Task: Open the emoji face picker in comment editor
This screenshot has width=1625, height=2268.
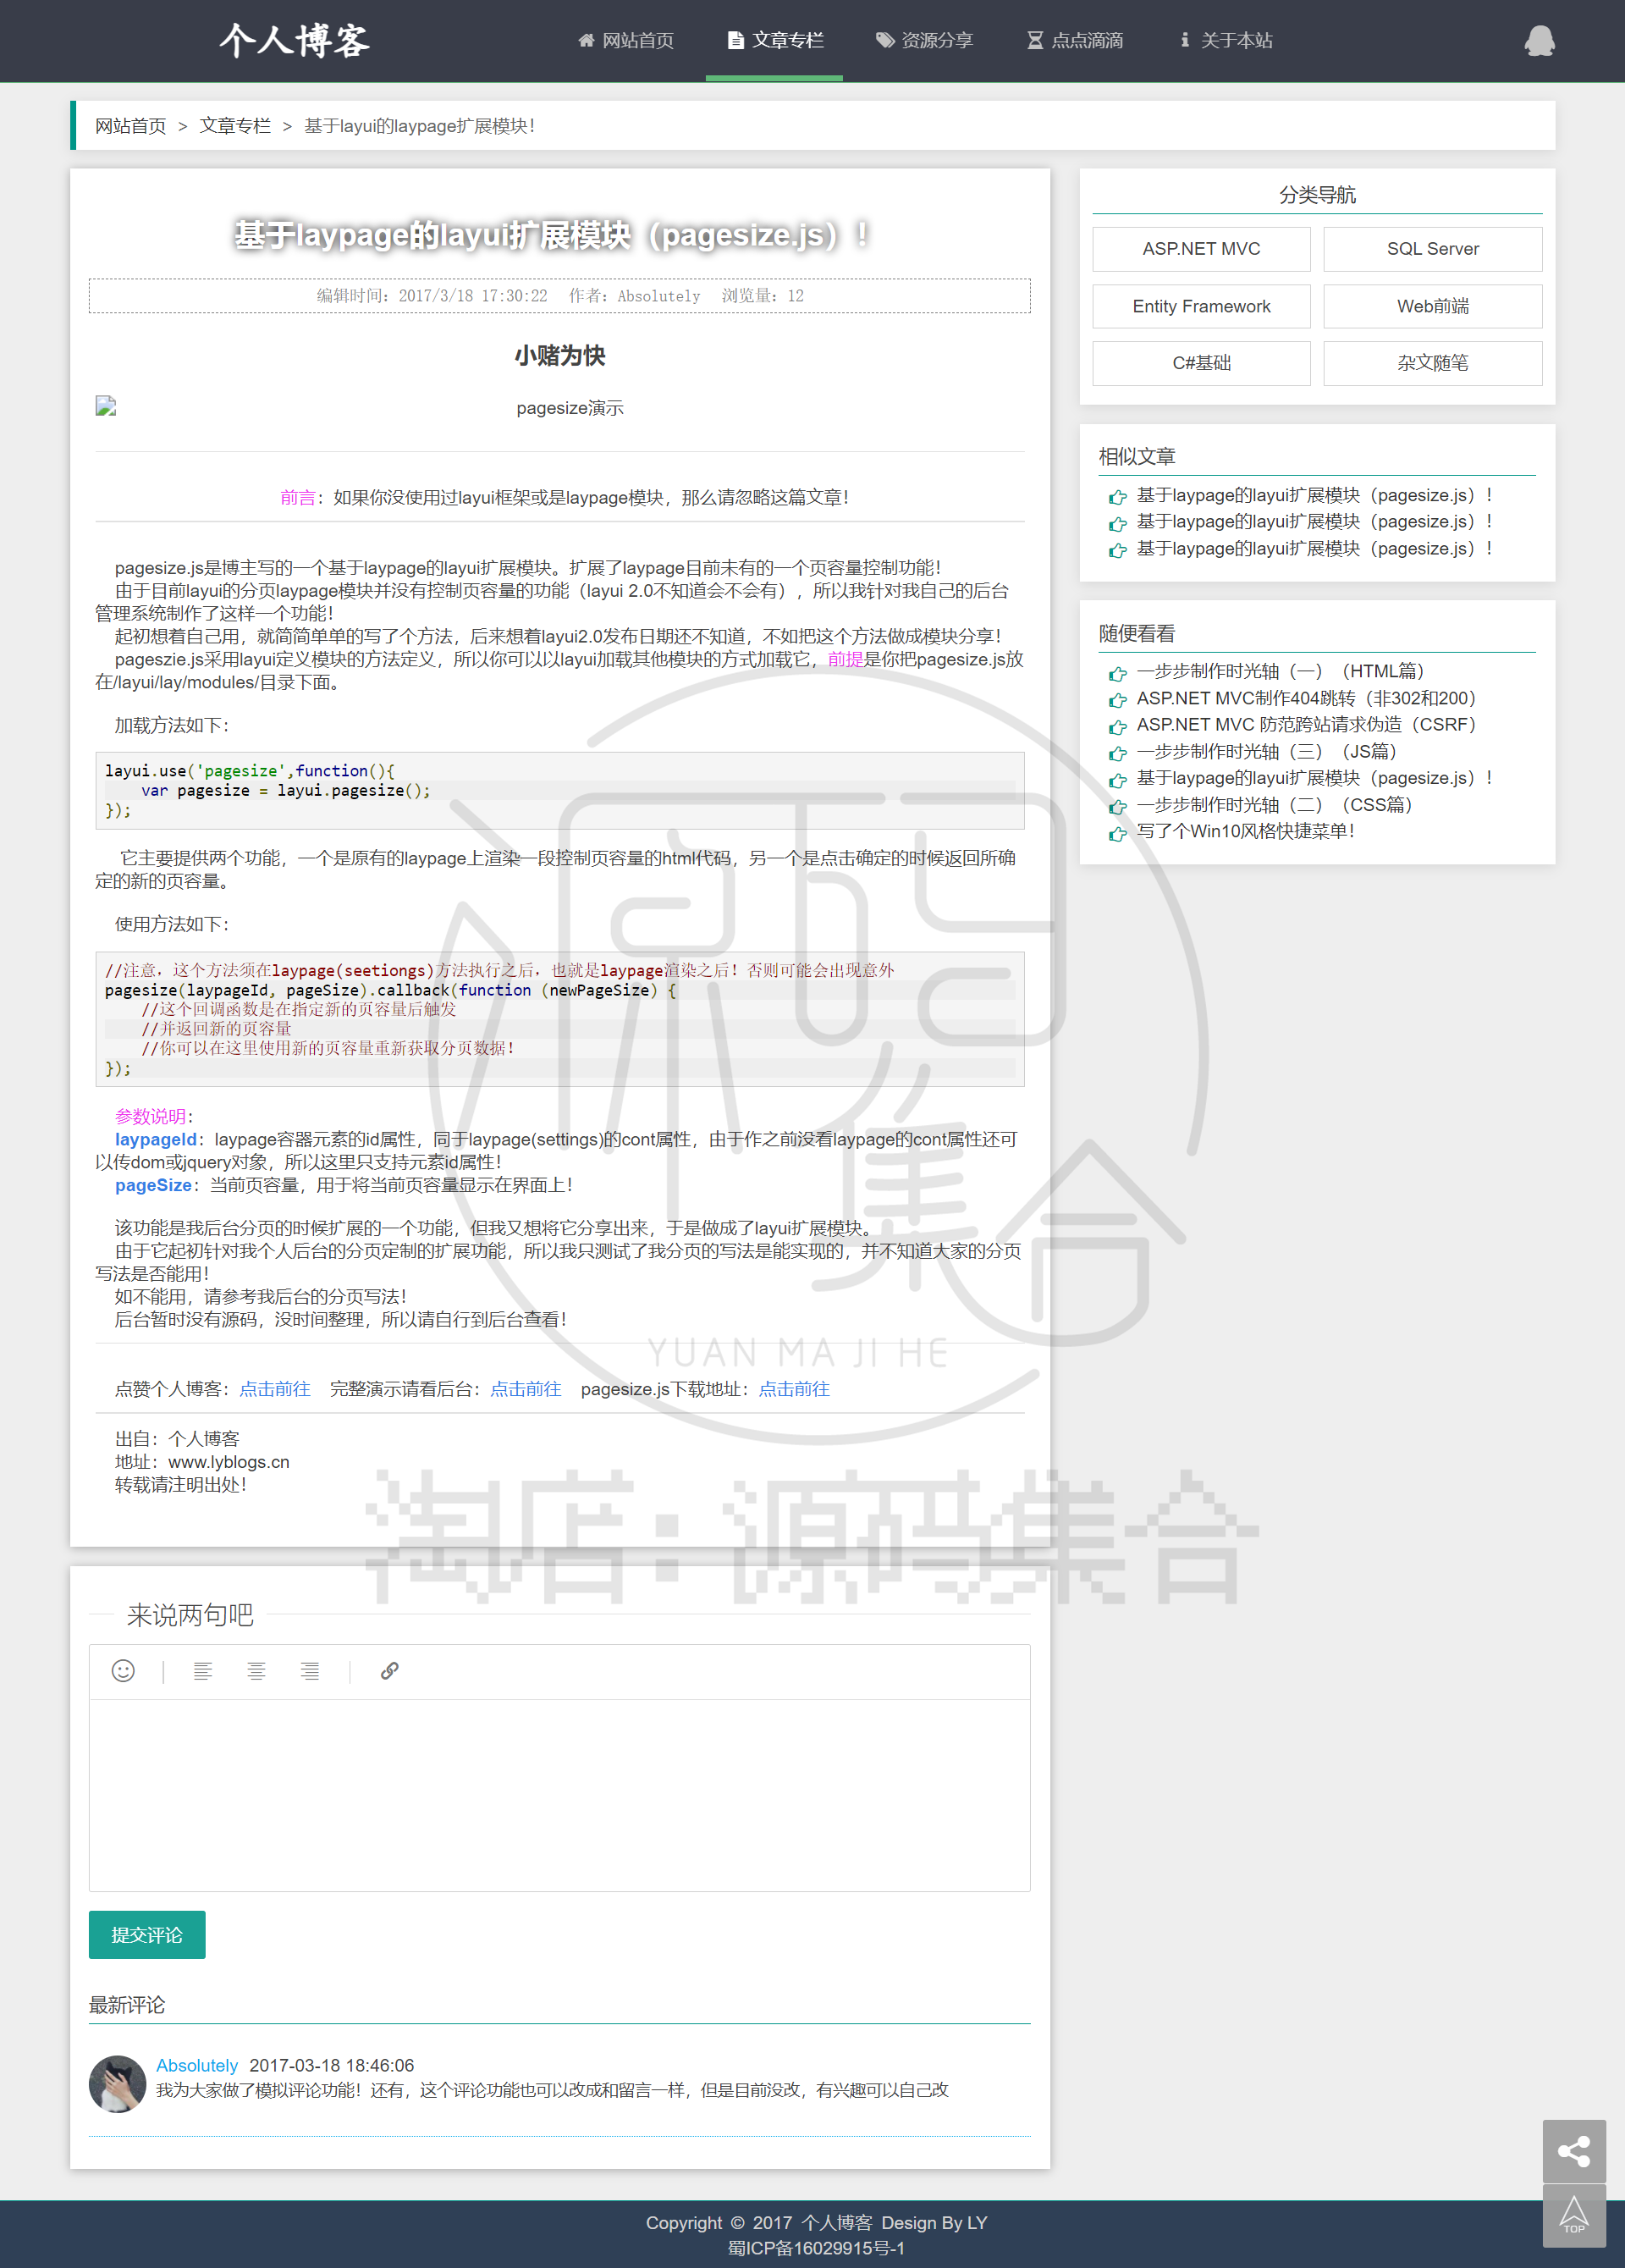Action: click(123, 1671)
